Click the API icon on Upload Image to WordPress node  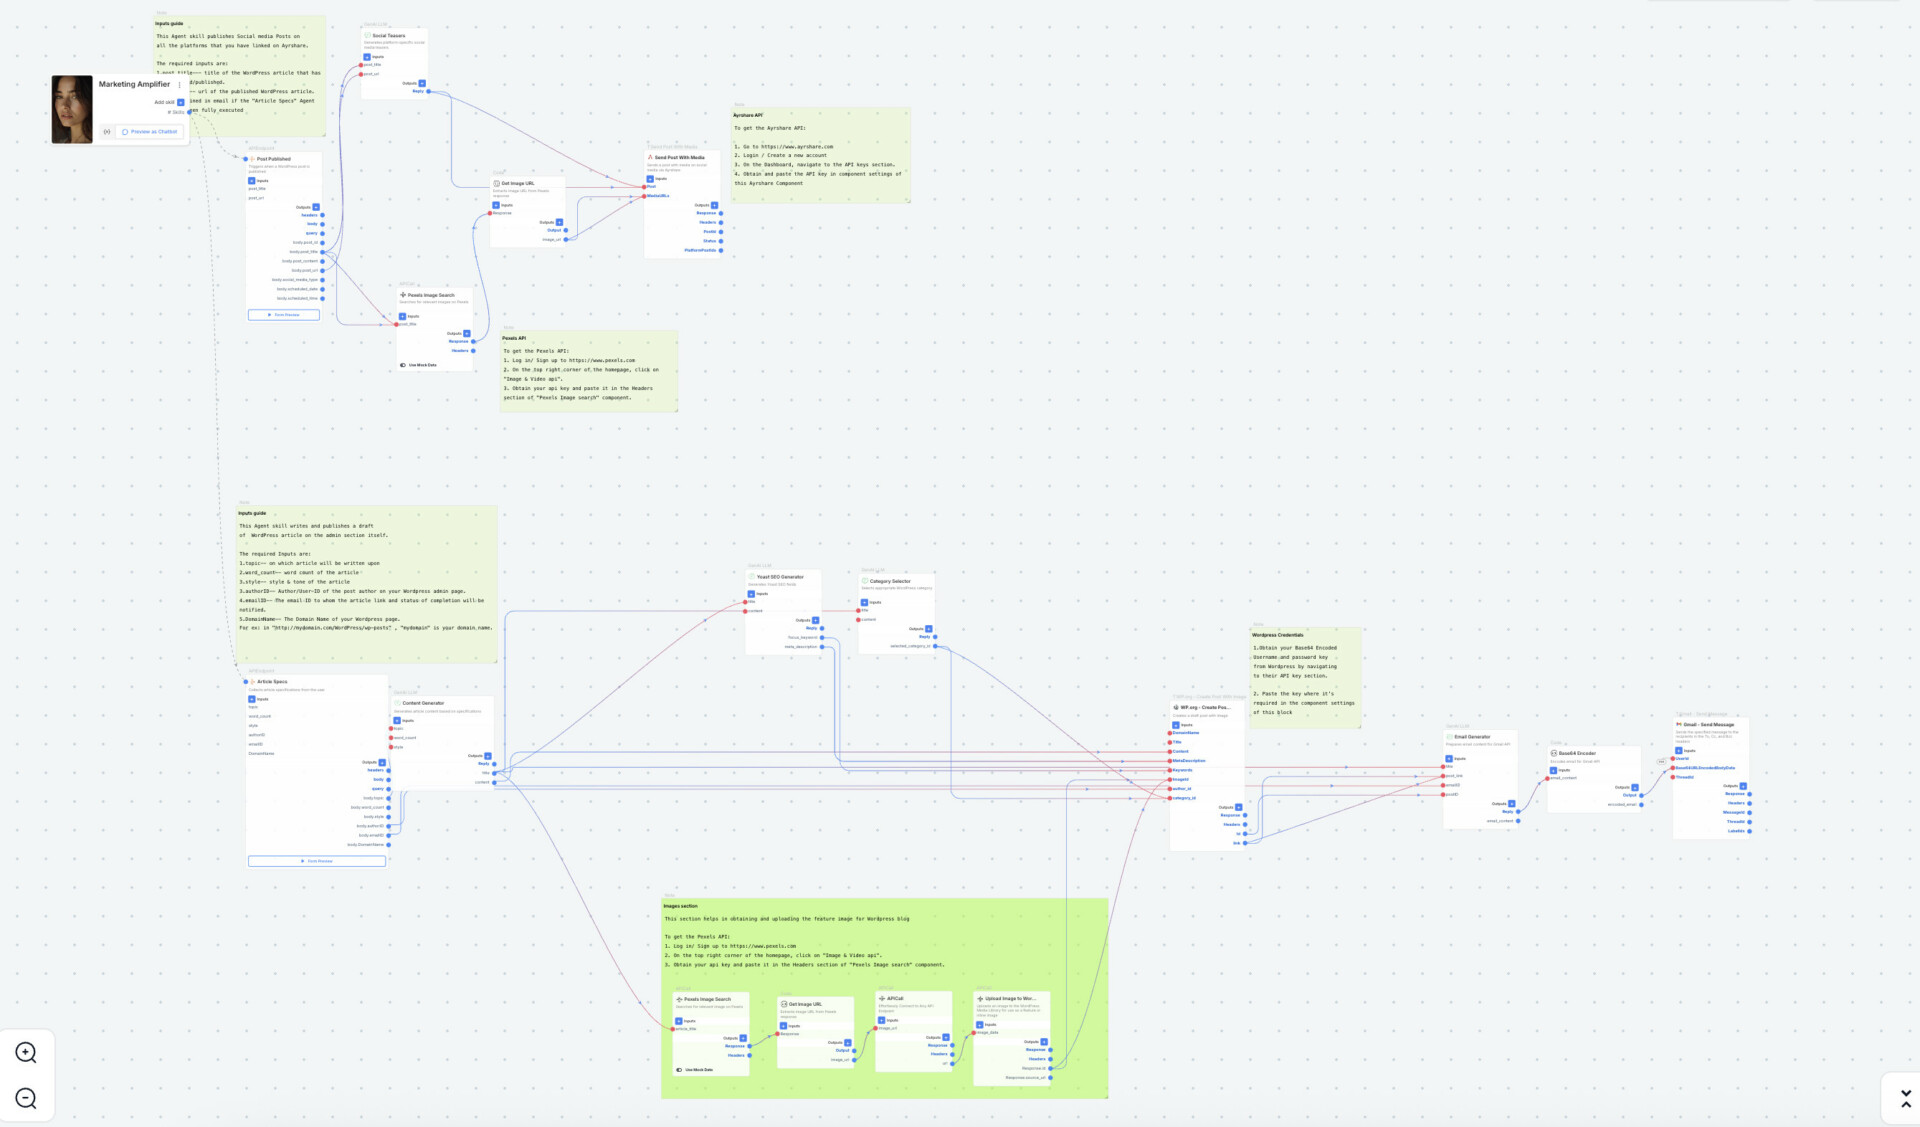click(980, 998)
